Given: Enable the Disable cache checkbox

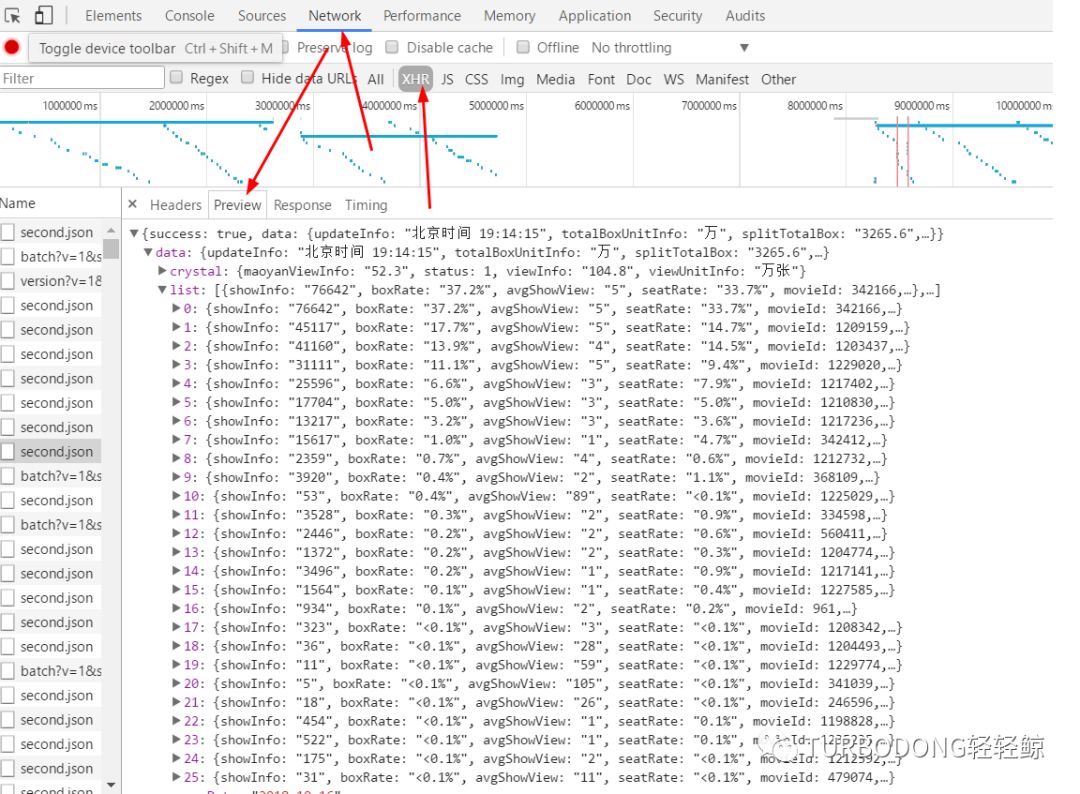Looking at the screenshot, I should (392, 47).
